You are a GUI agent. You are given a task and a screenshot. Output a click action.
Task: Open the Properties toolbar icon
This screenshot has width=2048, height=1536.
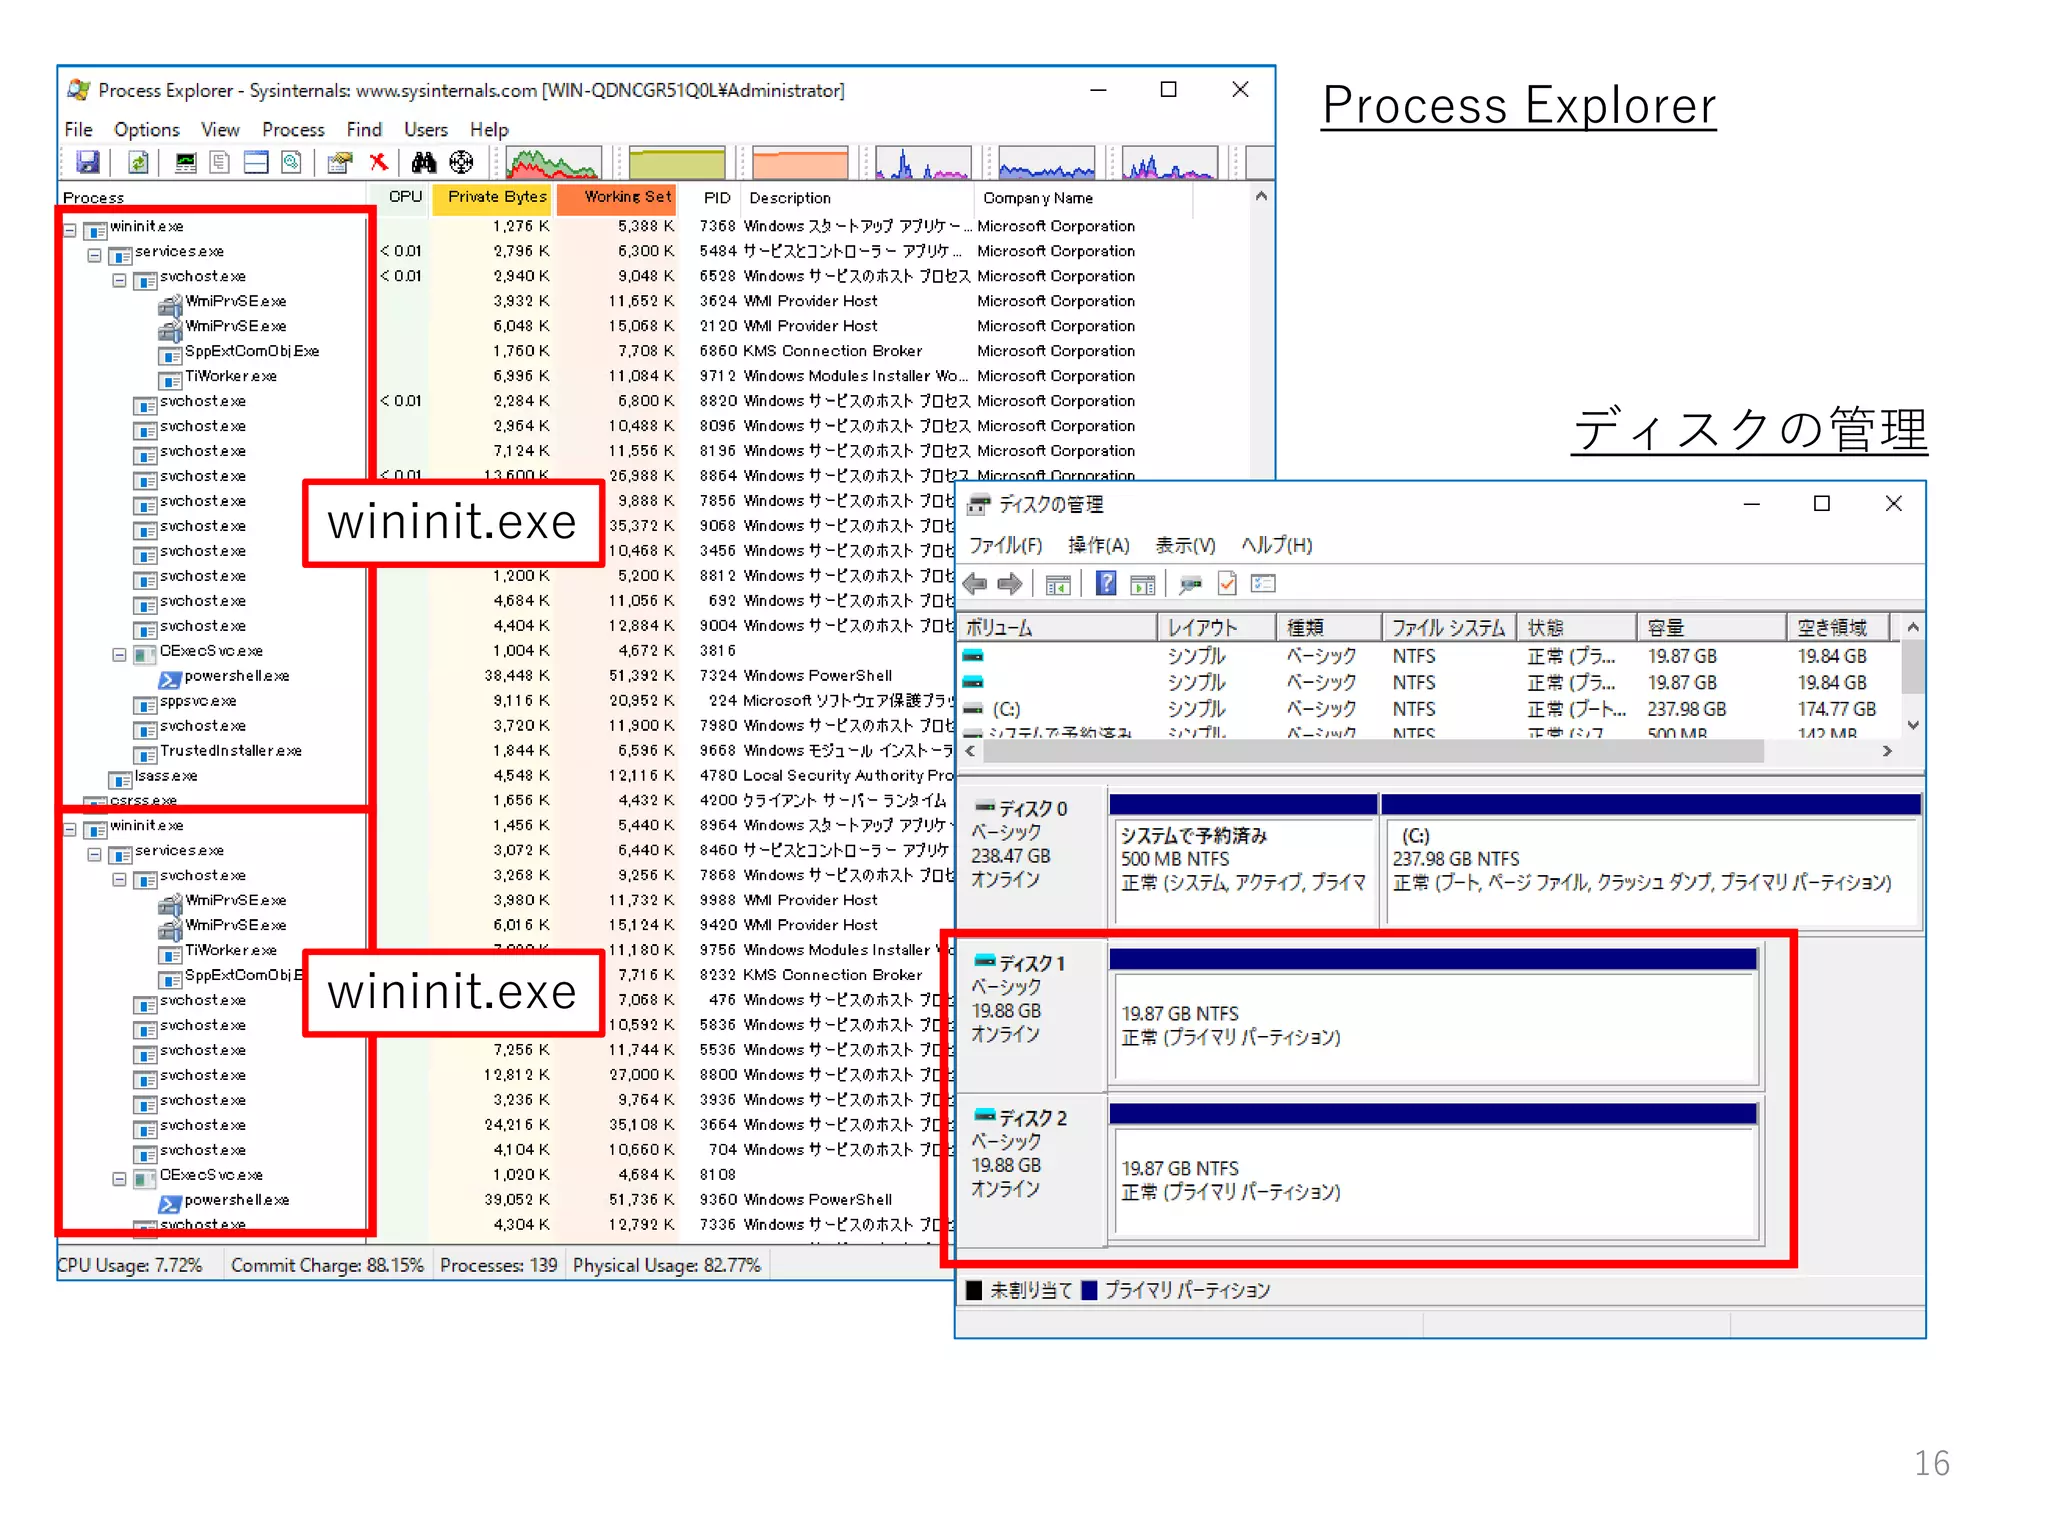(340, 162)
